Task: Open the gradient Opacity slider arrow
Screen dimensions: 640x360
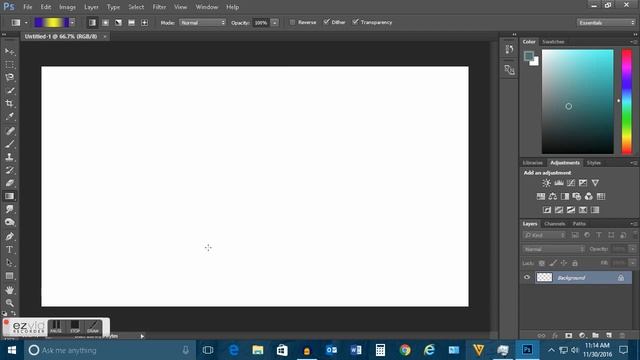Action: point(275,23)
